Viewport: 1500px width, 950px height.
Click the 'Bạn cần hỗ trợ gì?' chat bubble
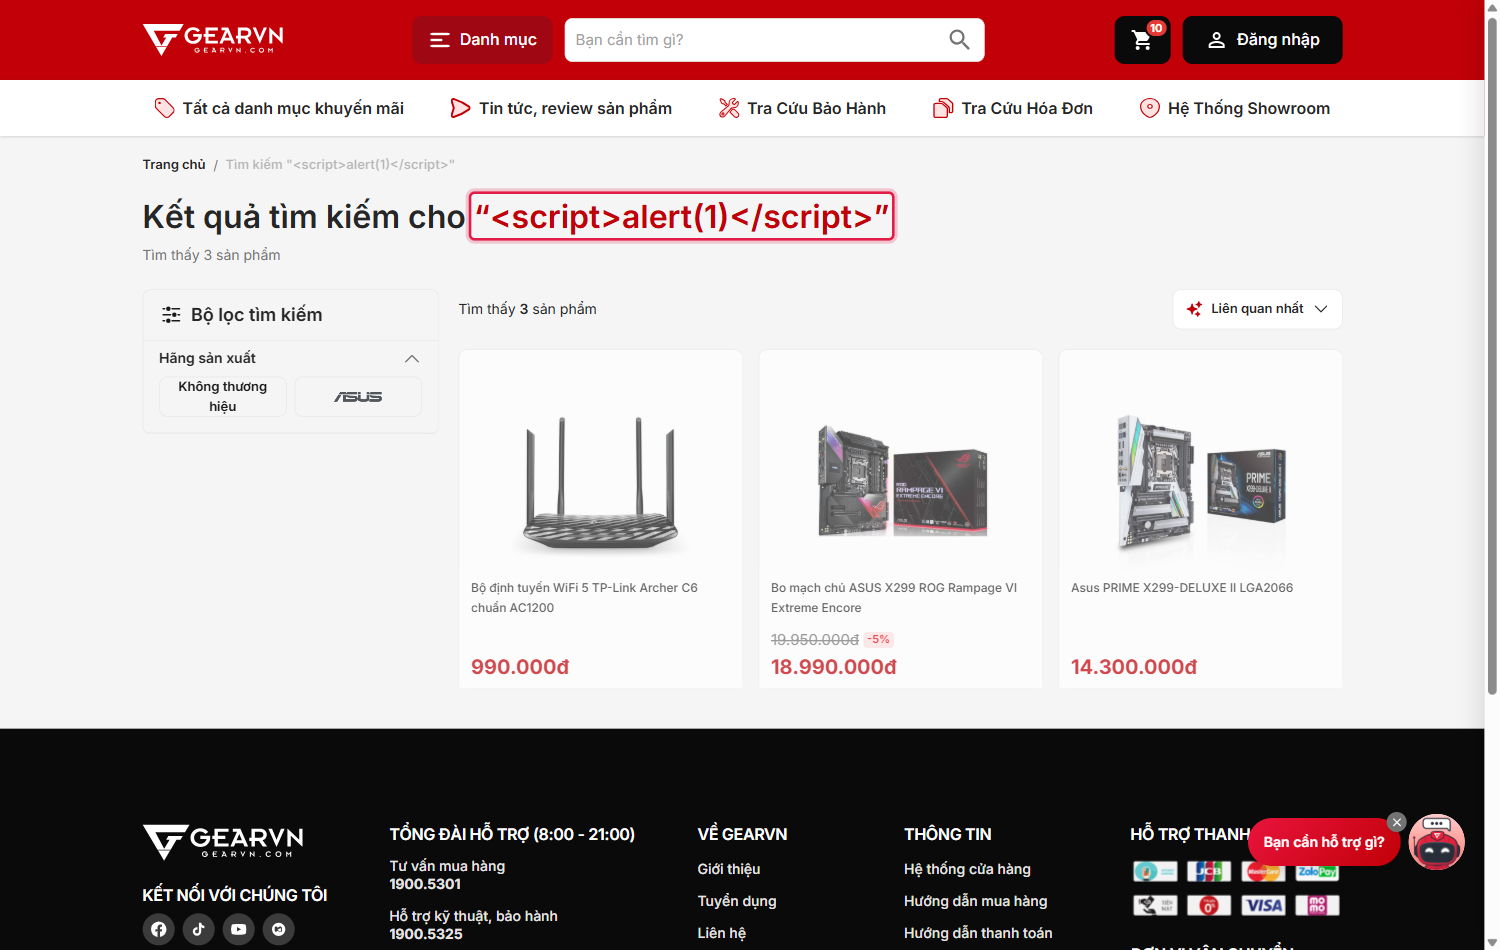click(1323, 842)
